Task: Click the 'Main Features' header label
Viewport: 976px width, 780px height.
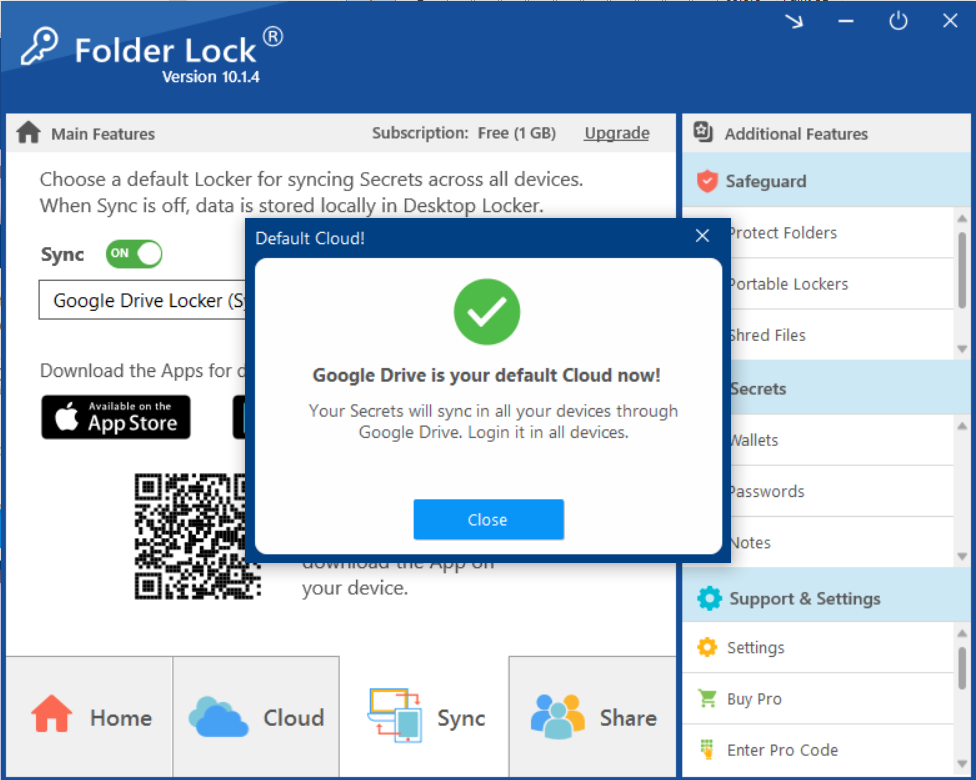Action: (x=103, y=134)
